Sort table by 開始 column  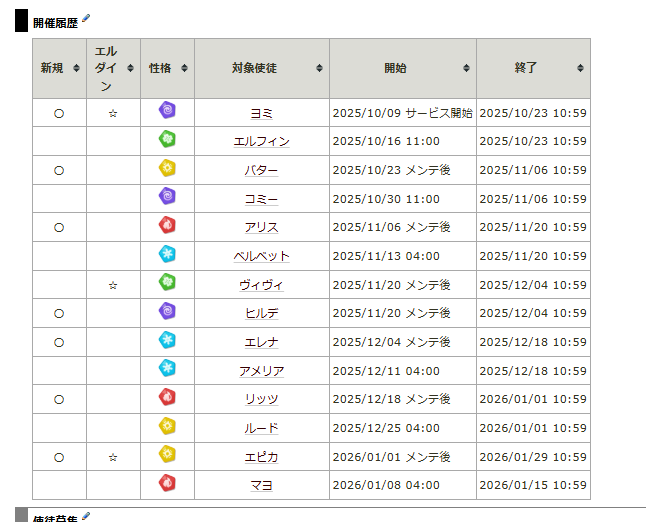(x=402, y=68)
